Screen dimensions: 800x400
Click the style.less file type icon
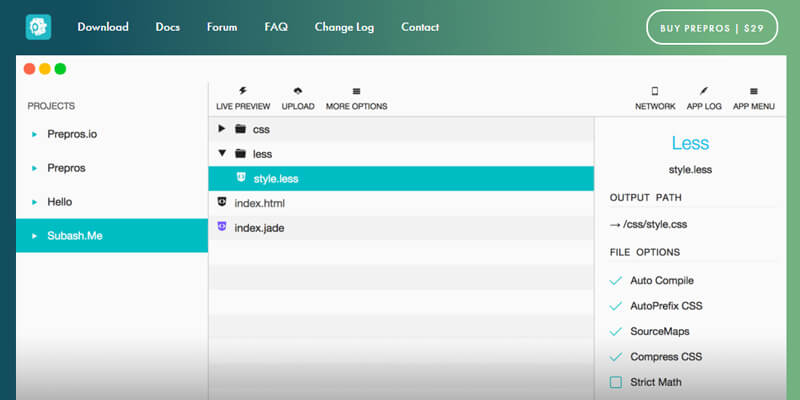click(x=241, y=177)
